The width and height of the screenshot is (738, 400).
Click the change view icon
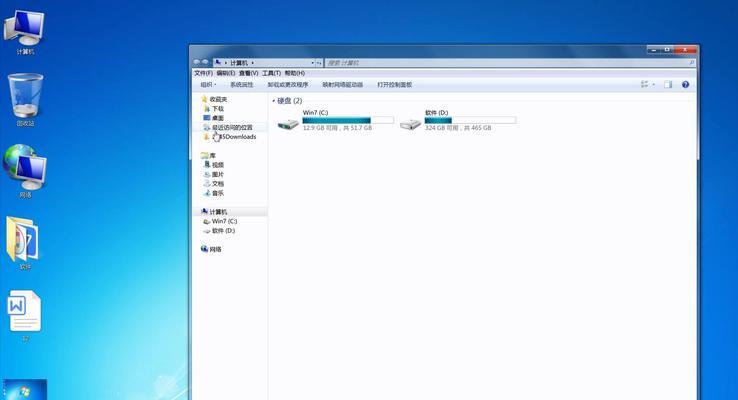point(644,84)
